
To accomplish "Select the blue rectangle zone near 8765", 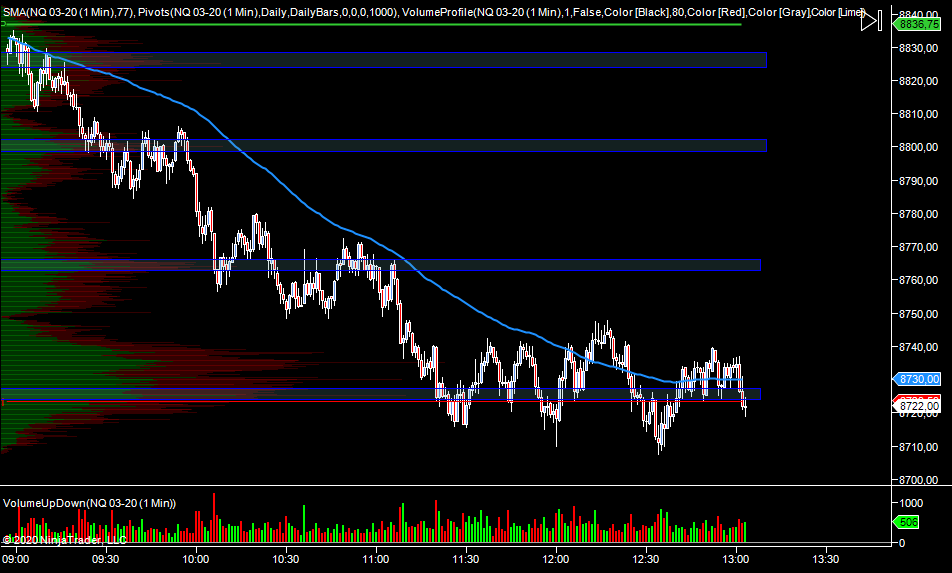I will coord(400,265).
